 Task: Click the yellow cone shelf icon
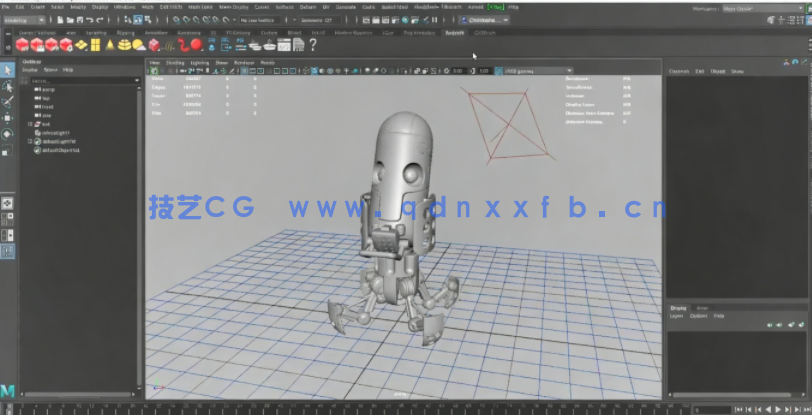107,44
